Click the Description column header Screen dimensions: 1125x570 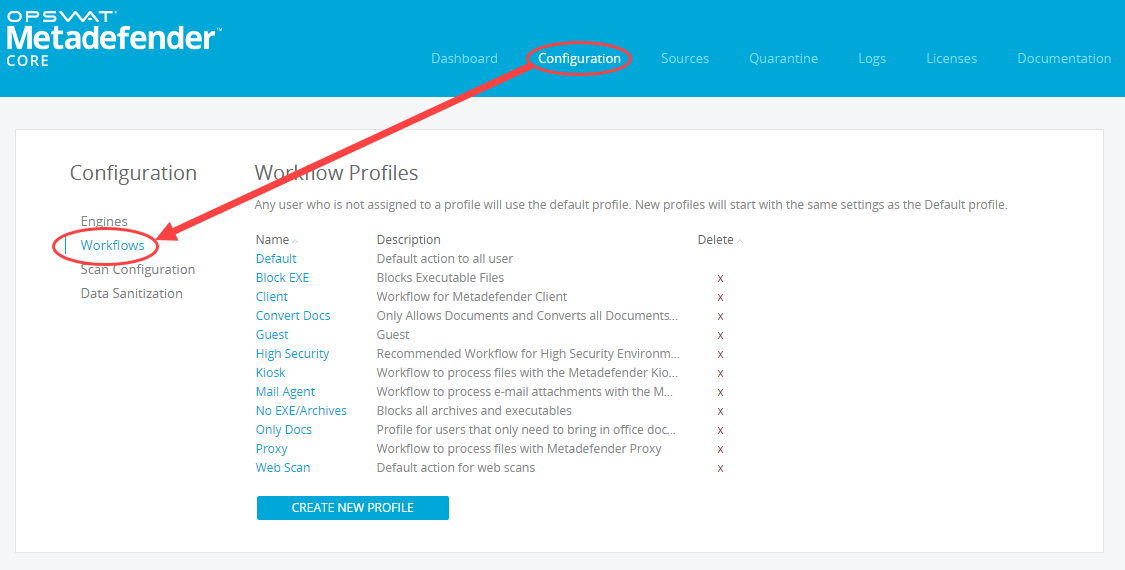408,240
